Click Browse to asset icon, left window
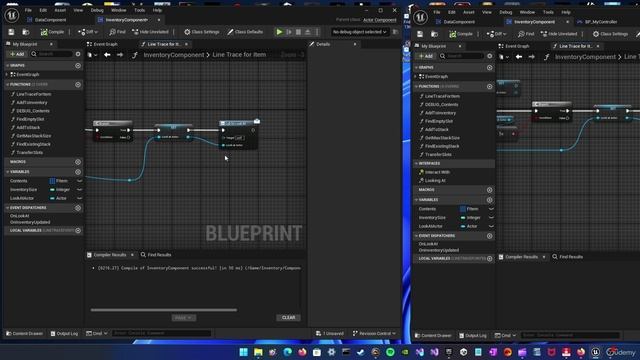640x360 pixels. click(25, 32)
